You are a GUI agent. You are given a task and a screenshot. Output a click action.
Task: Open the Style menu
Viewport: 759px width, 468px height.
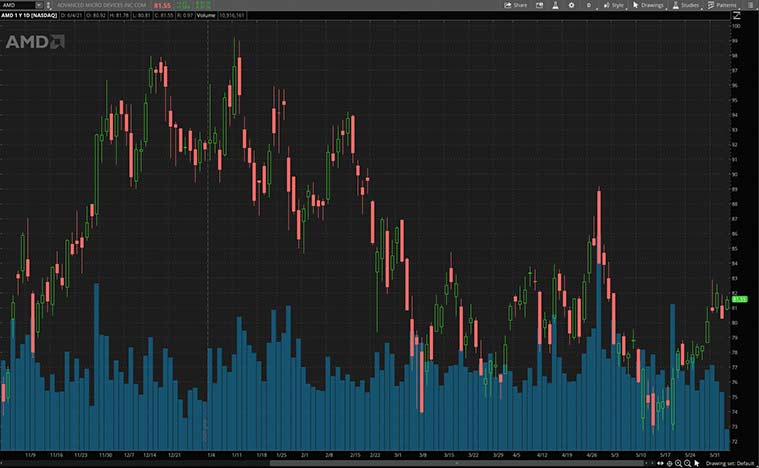[612, 5]
